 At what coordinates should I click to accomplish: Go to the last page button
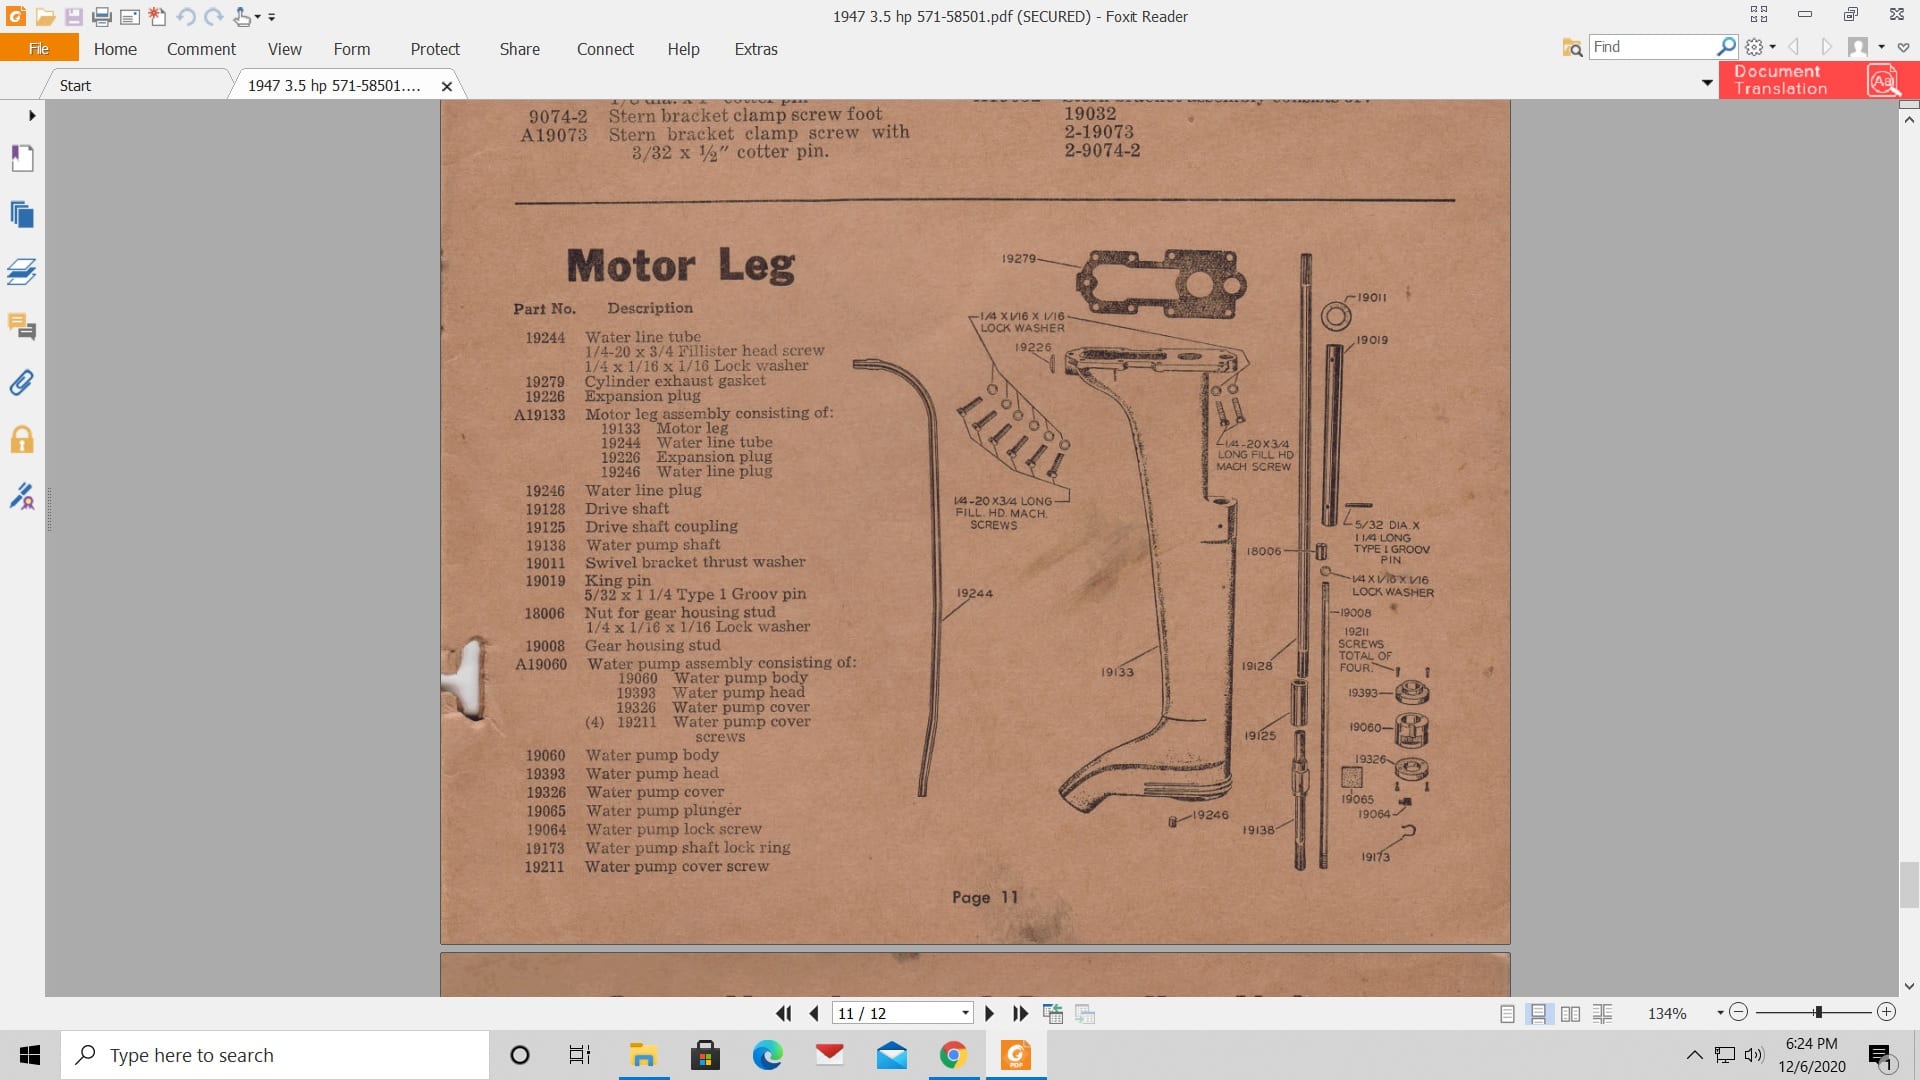click(1020, 1013)
